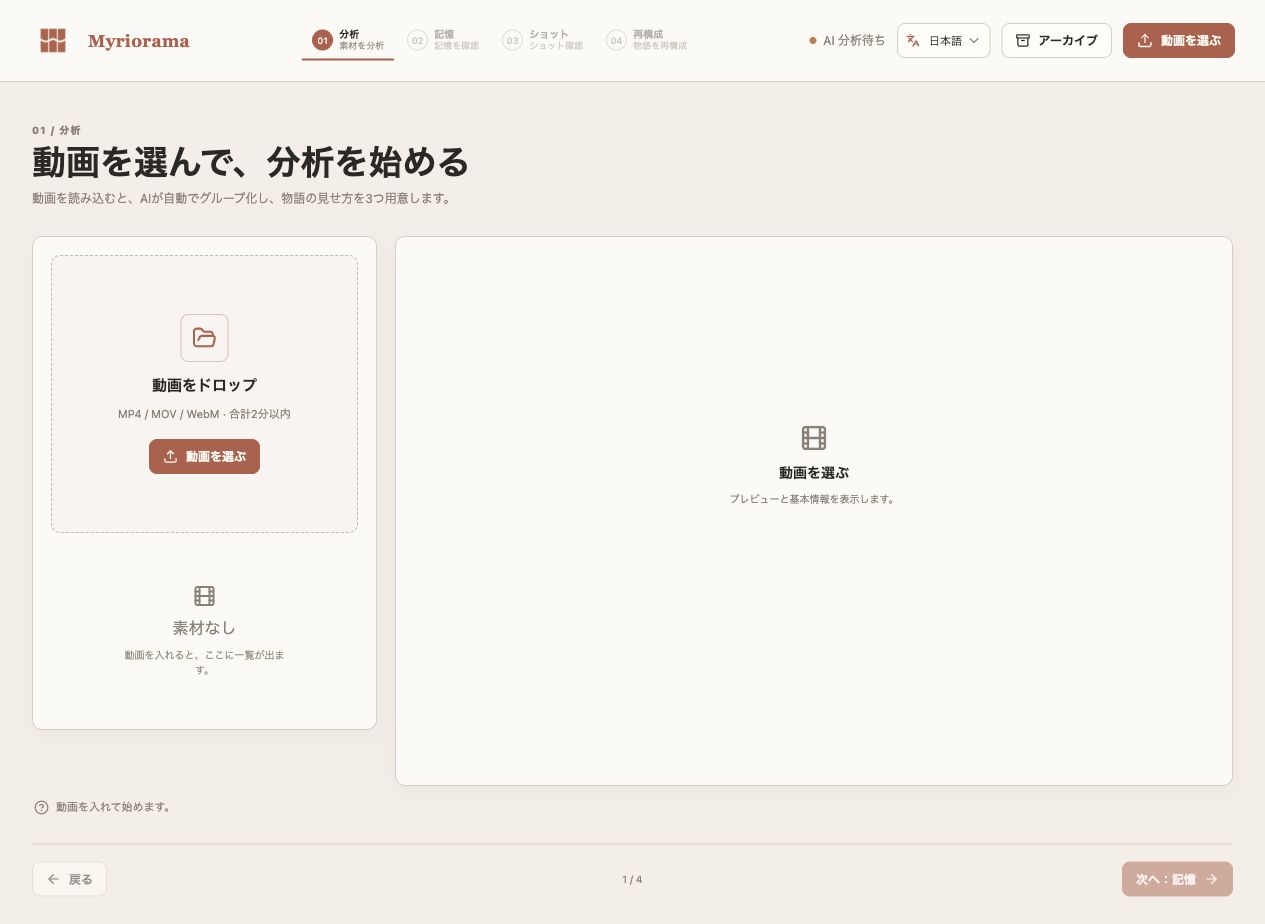The image size is (1265, 924).
Task: Select step 03 ショット tab
Action: 543,40
